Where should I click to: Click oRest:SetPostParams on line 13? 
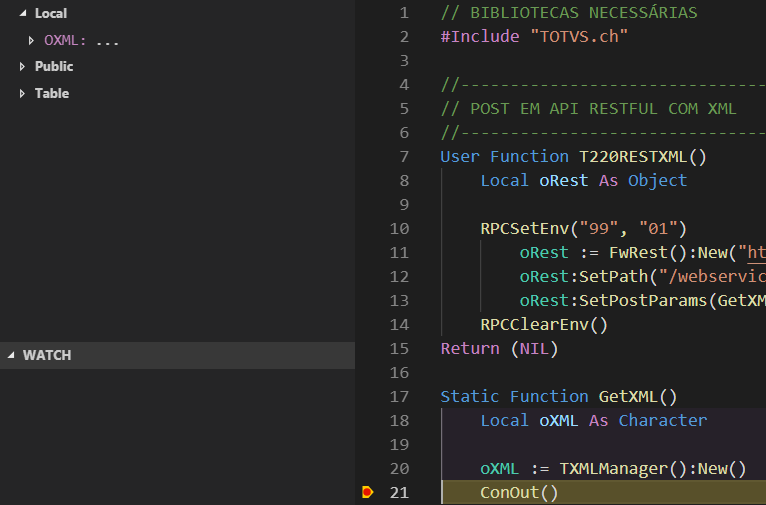(613, 301)
